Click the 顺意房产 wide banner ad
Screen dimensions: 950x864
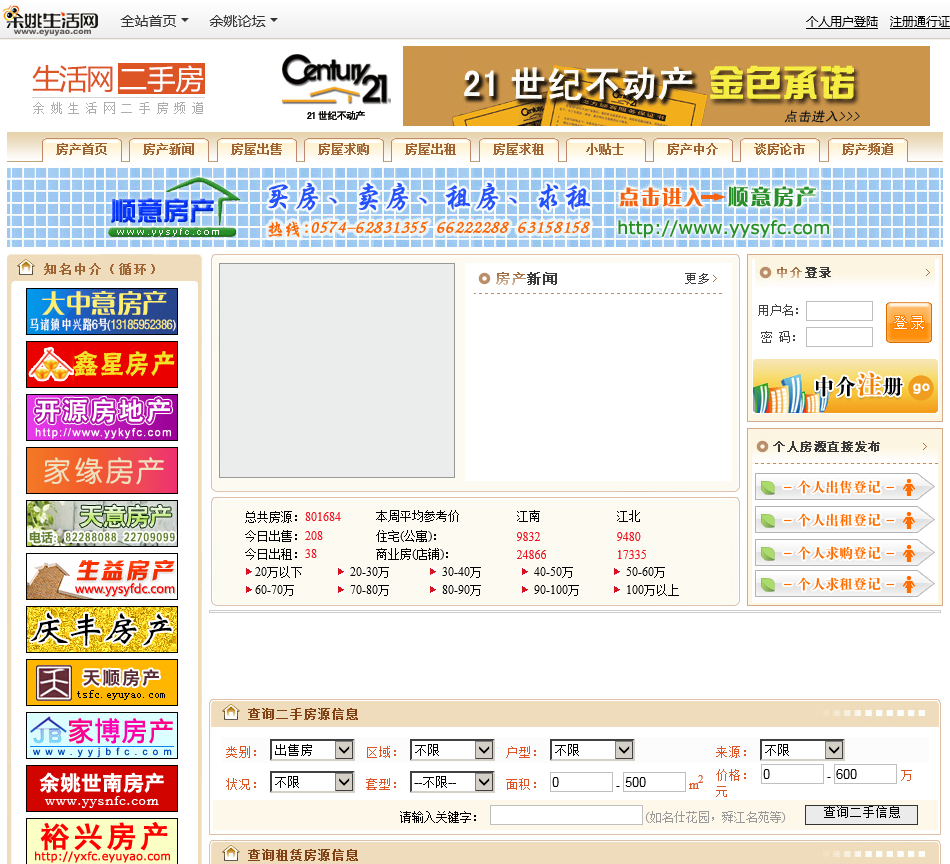click(474, 208)
